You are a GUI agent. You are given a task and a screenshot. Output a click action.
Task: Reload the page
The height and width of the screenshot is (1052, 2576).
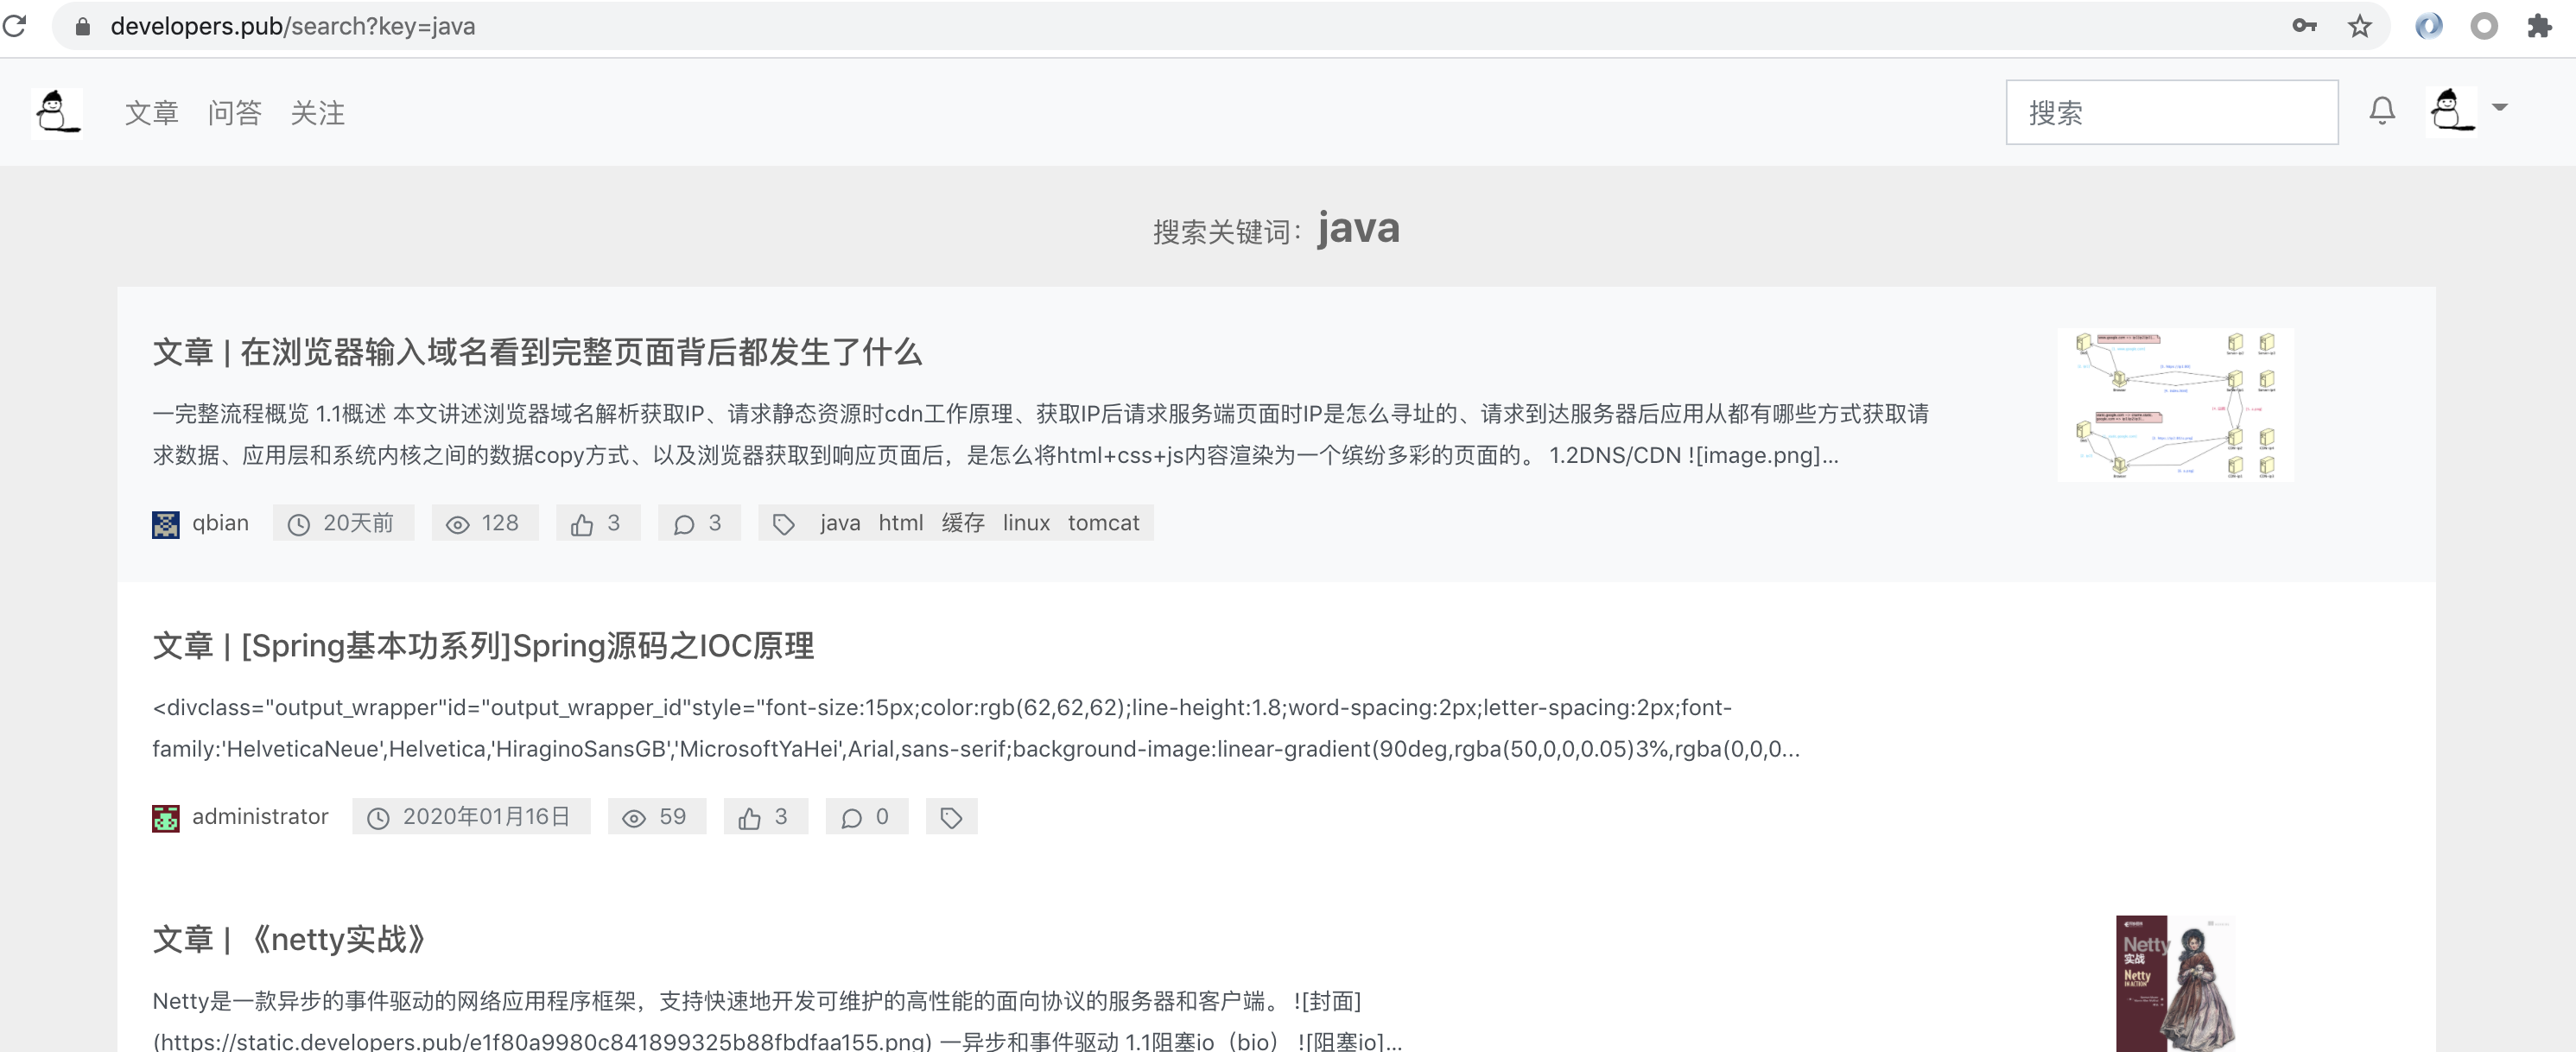pos(14,26)
